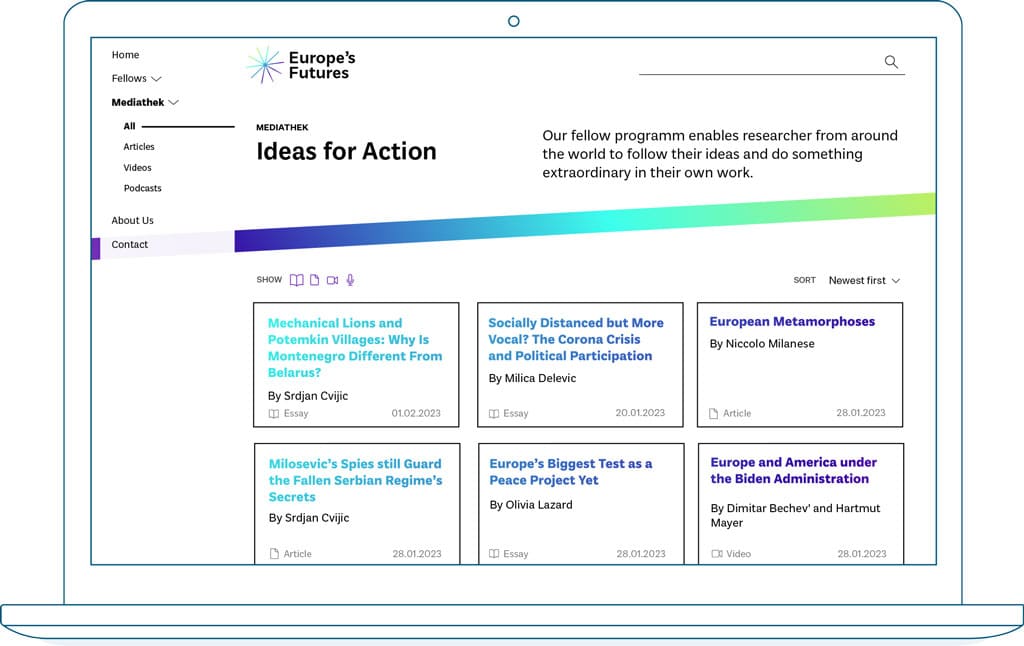1024x646 pixels.
Task: Go to the About Us section
Action: click(132, 220)
